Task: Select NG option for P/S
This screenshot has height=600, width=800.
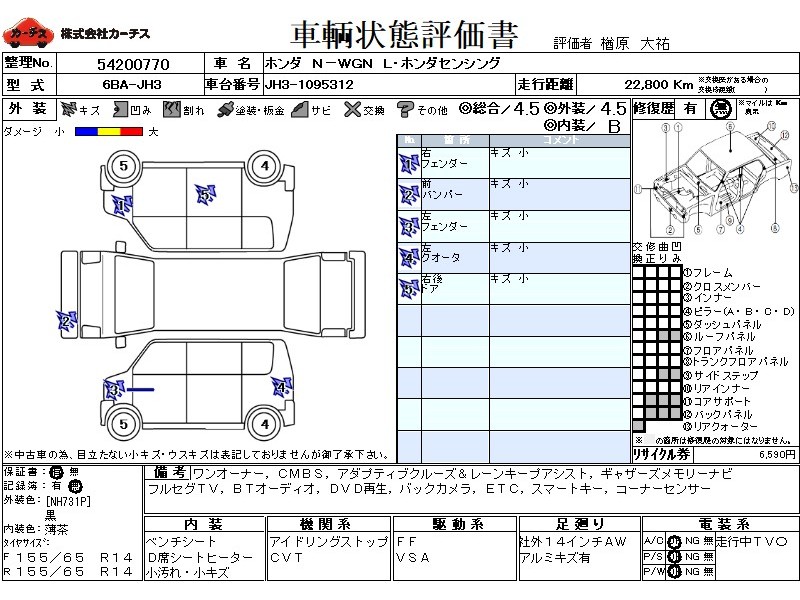Action: pos(692,557)
